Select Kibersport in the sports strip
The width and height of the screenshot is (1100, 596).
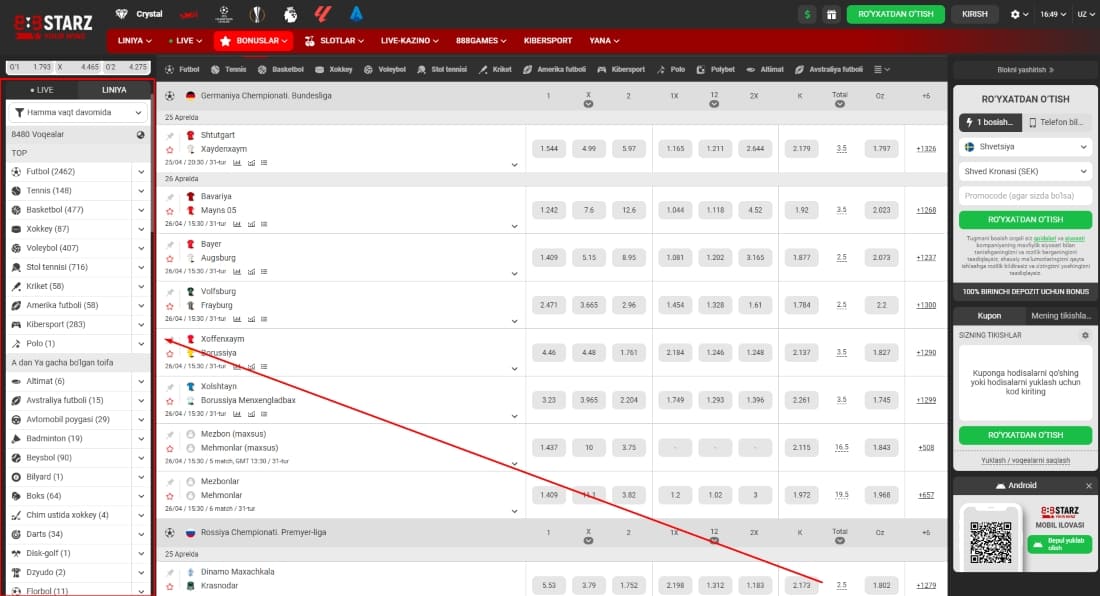point(621,69)
